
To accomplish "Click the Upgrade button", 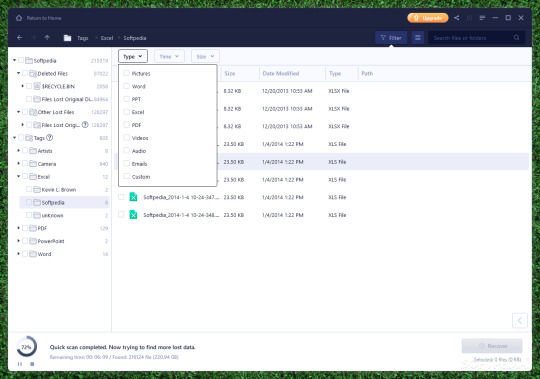I will click(x=428, y=18).
